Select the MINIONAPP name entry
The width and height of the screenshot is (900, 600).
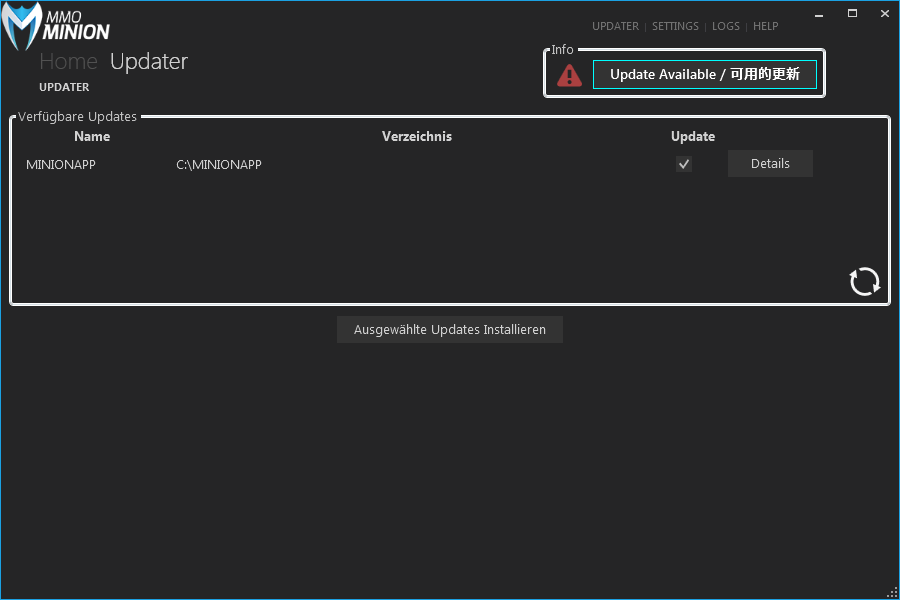pos(61,164)
